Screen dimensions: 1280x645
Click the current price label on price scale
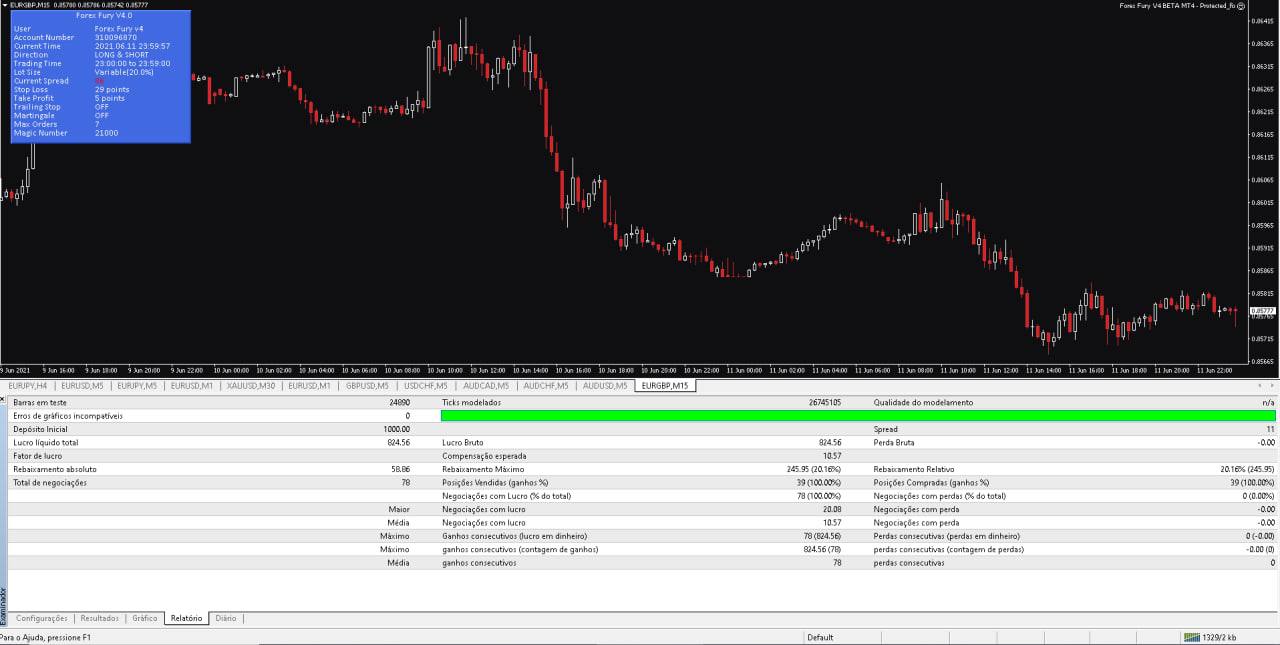pos(1264,311)
